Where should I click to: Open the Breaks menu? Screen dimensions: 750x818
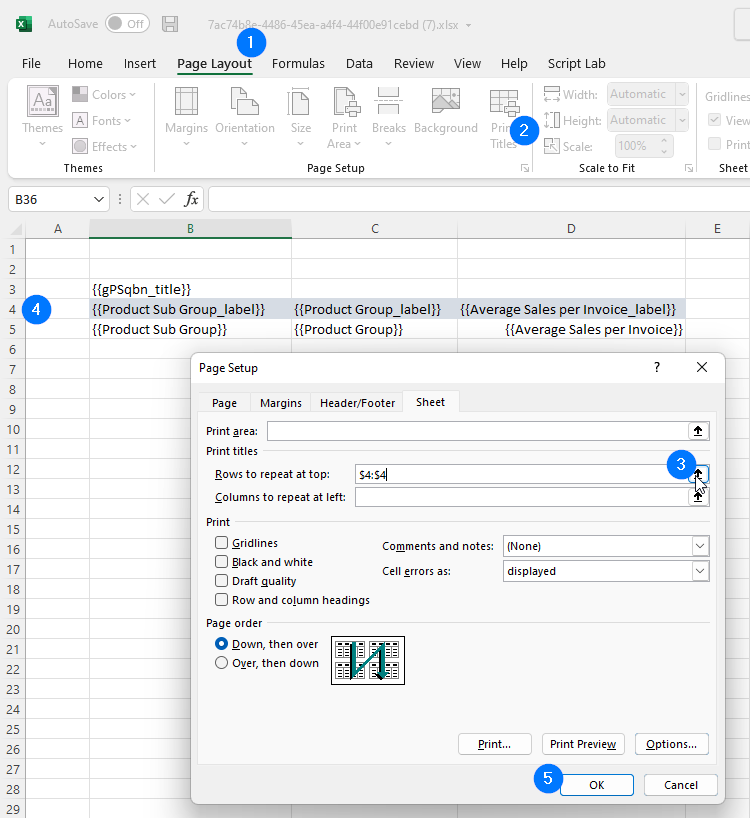click(389, 116)
